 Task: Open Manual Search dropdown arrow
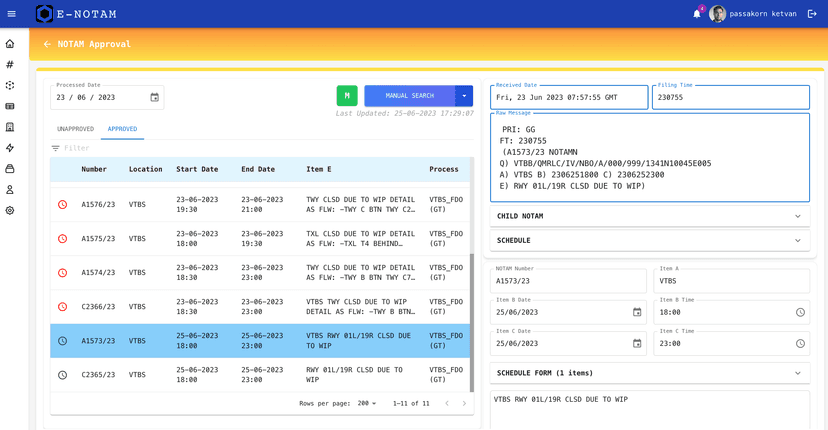click(x=464, y=96)
